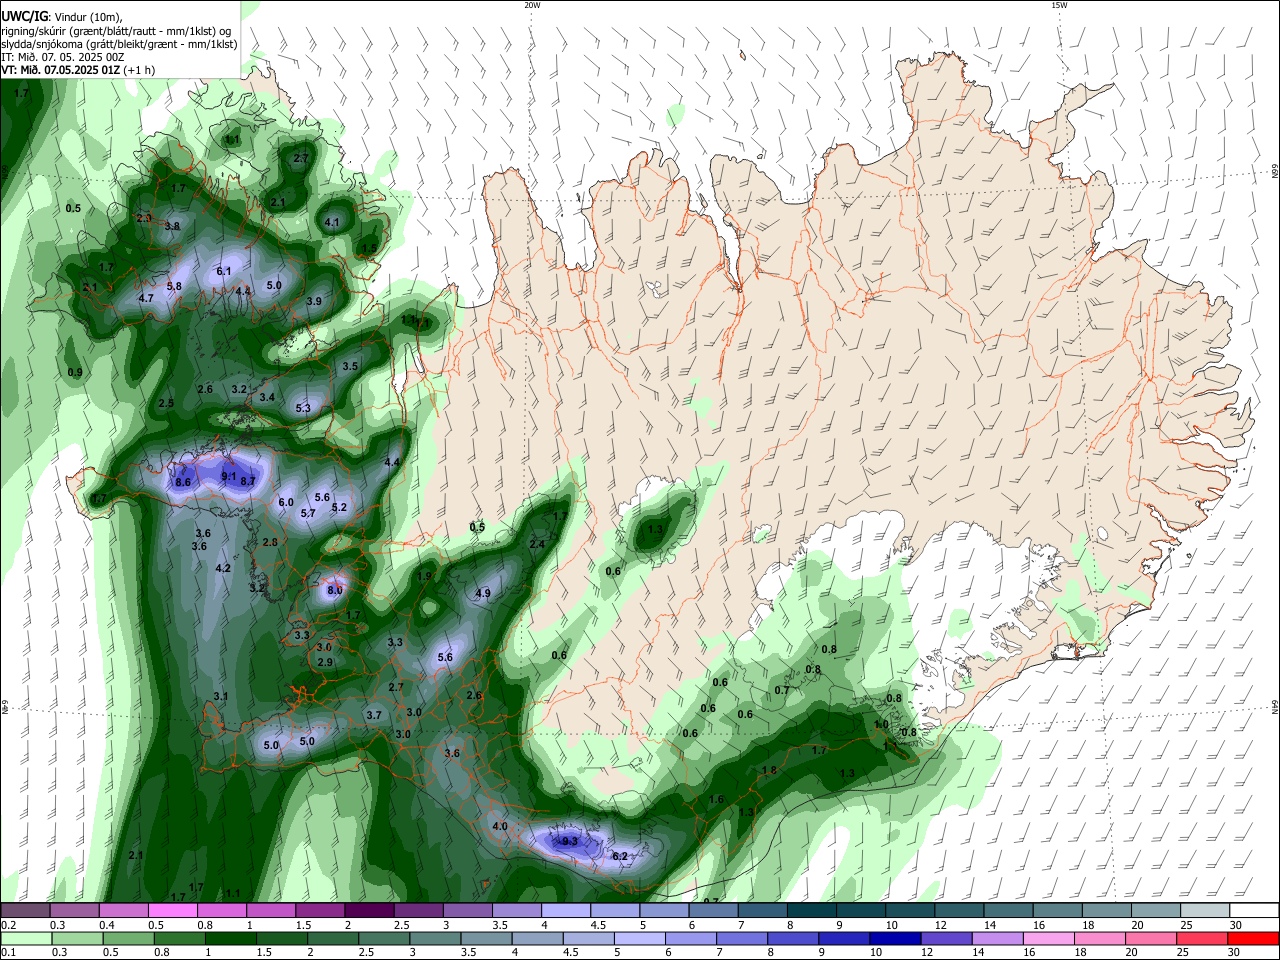1280x960 pixels.
Task: Click the 5.3 precipitation value
Action: point(303,408)
